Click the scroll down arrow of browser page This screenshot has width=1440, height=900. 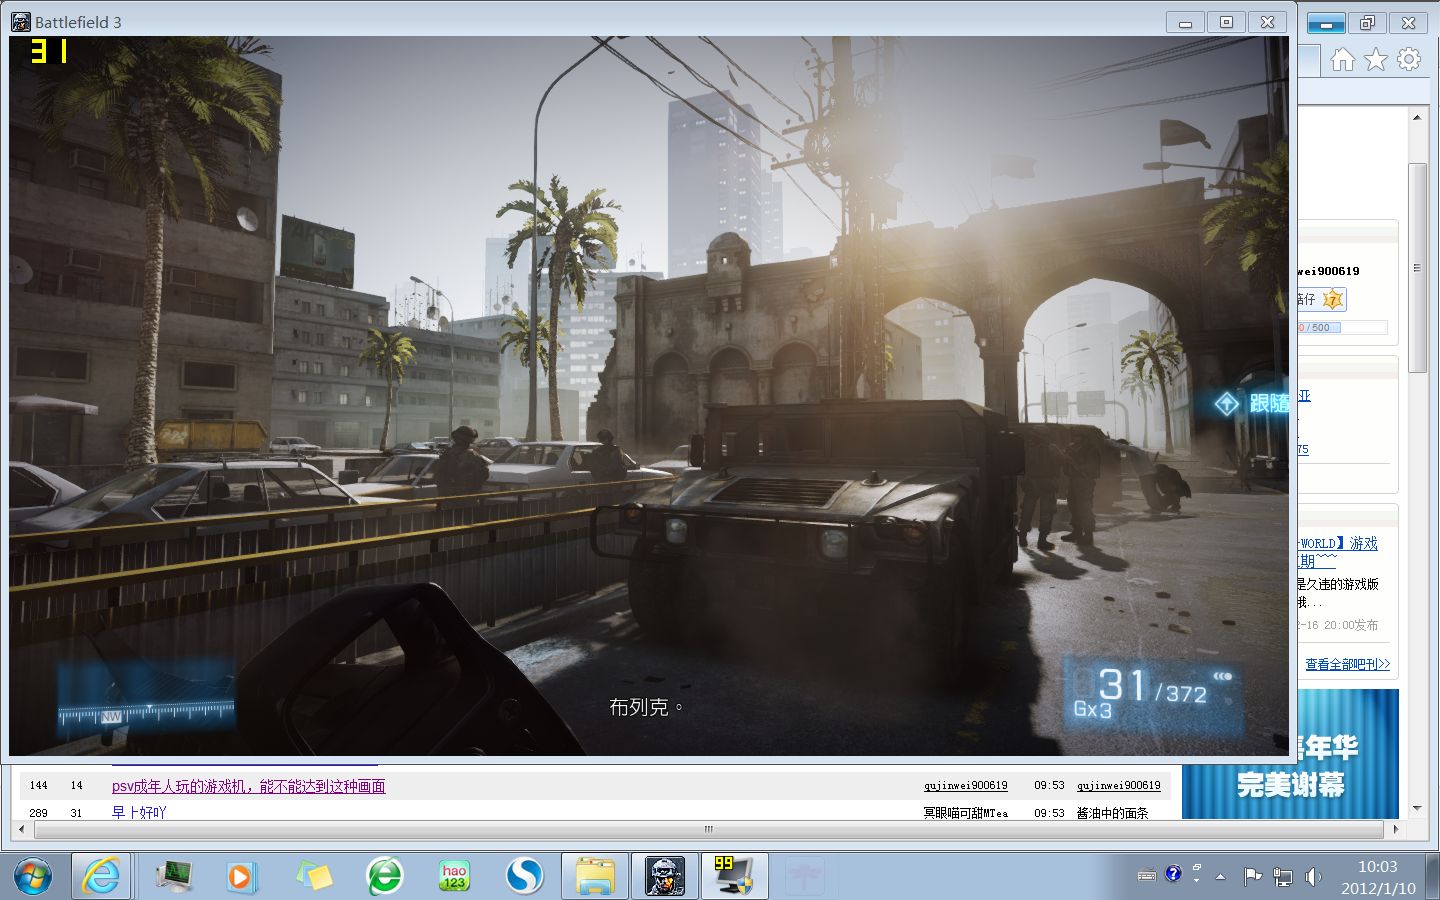1417,808
